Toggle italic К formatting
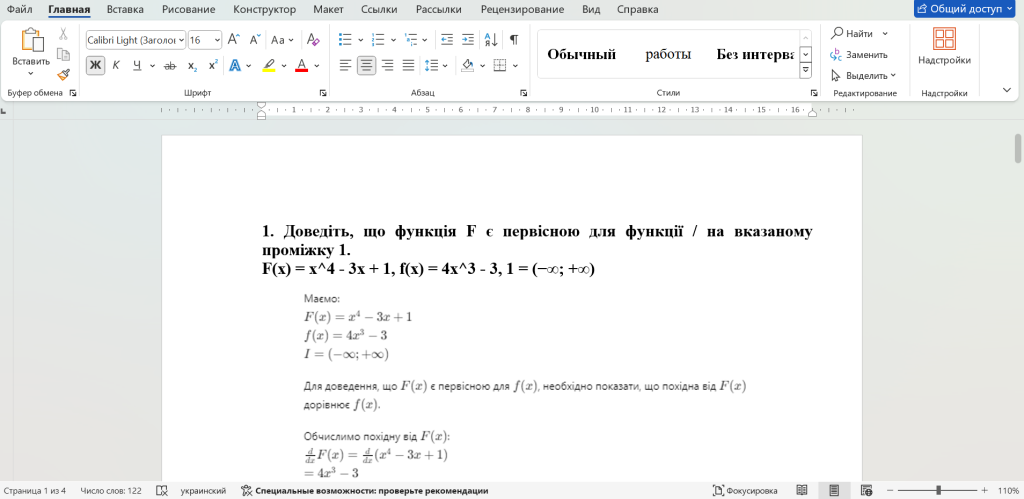1024x499 pixels. tap(116, 65)
